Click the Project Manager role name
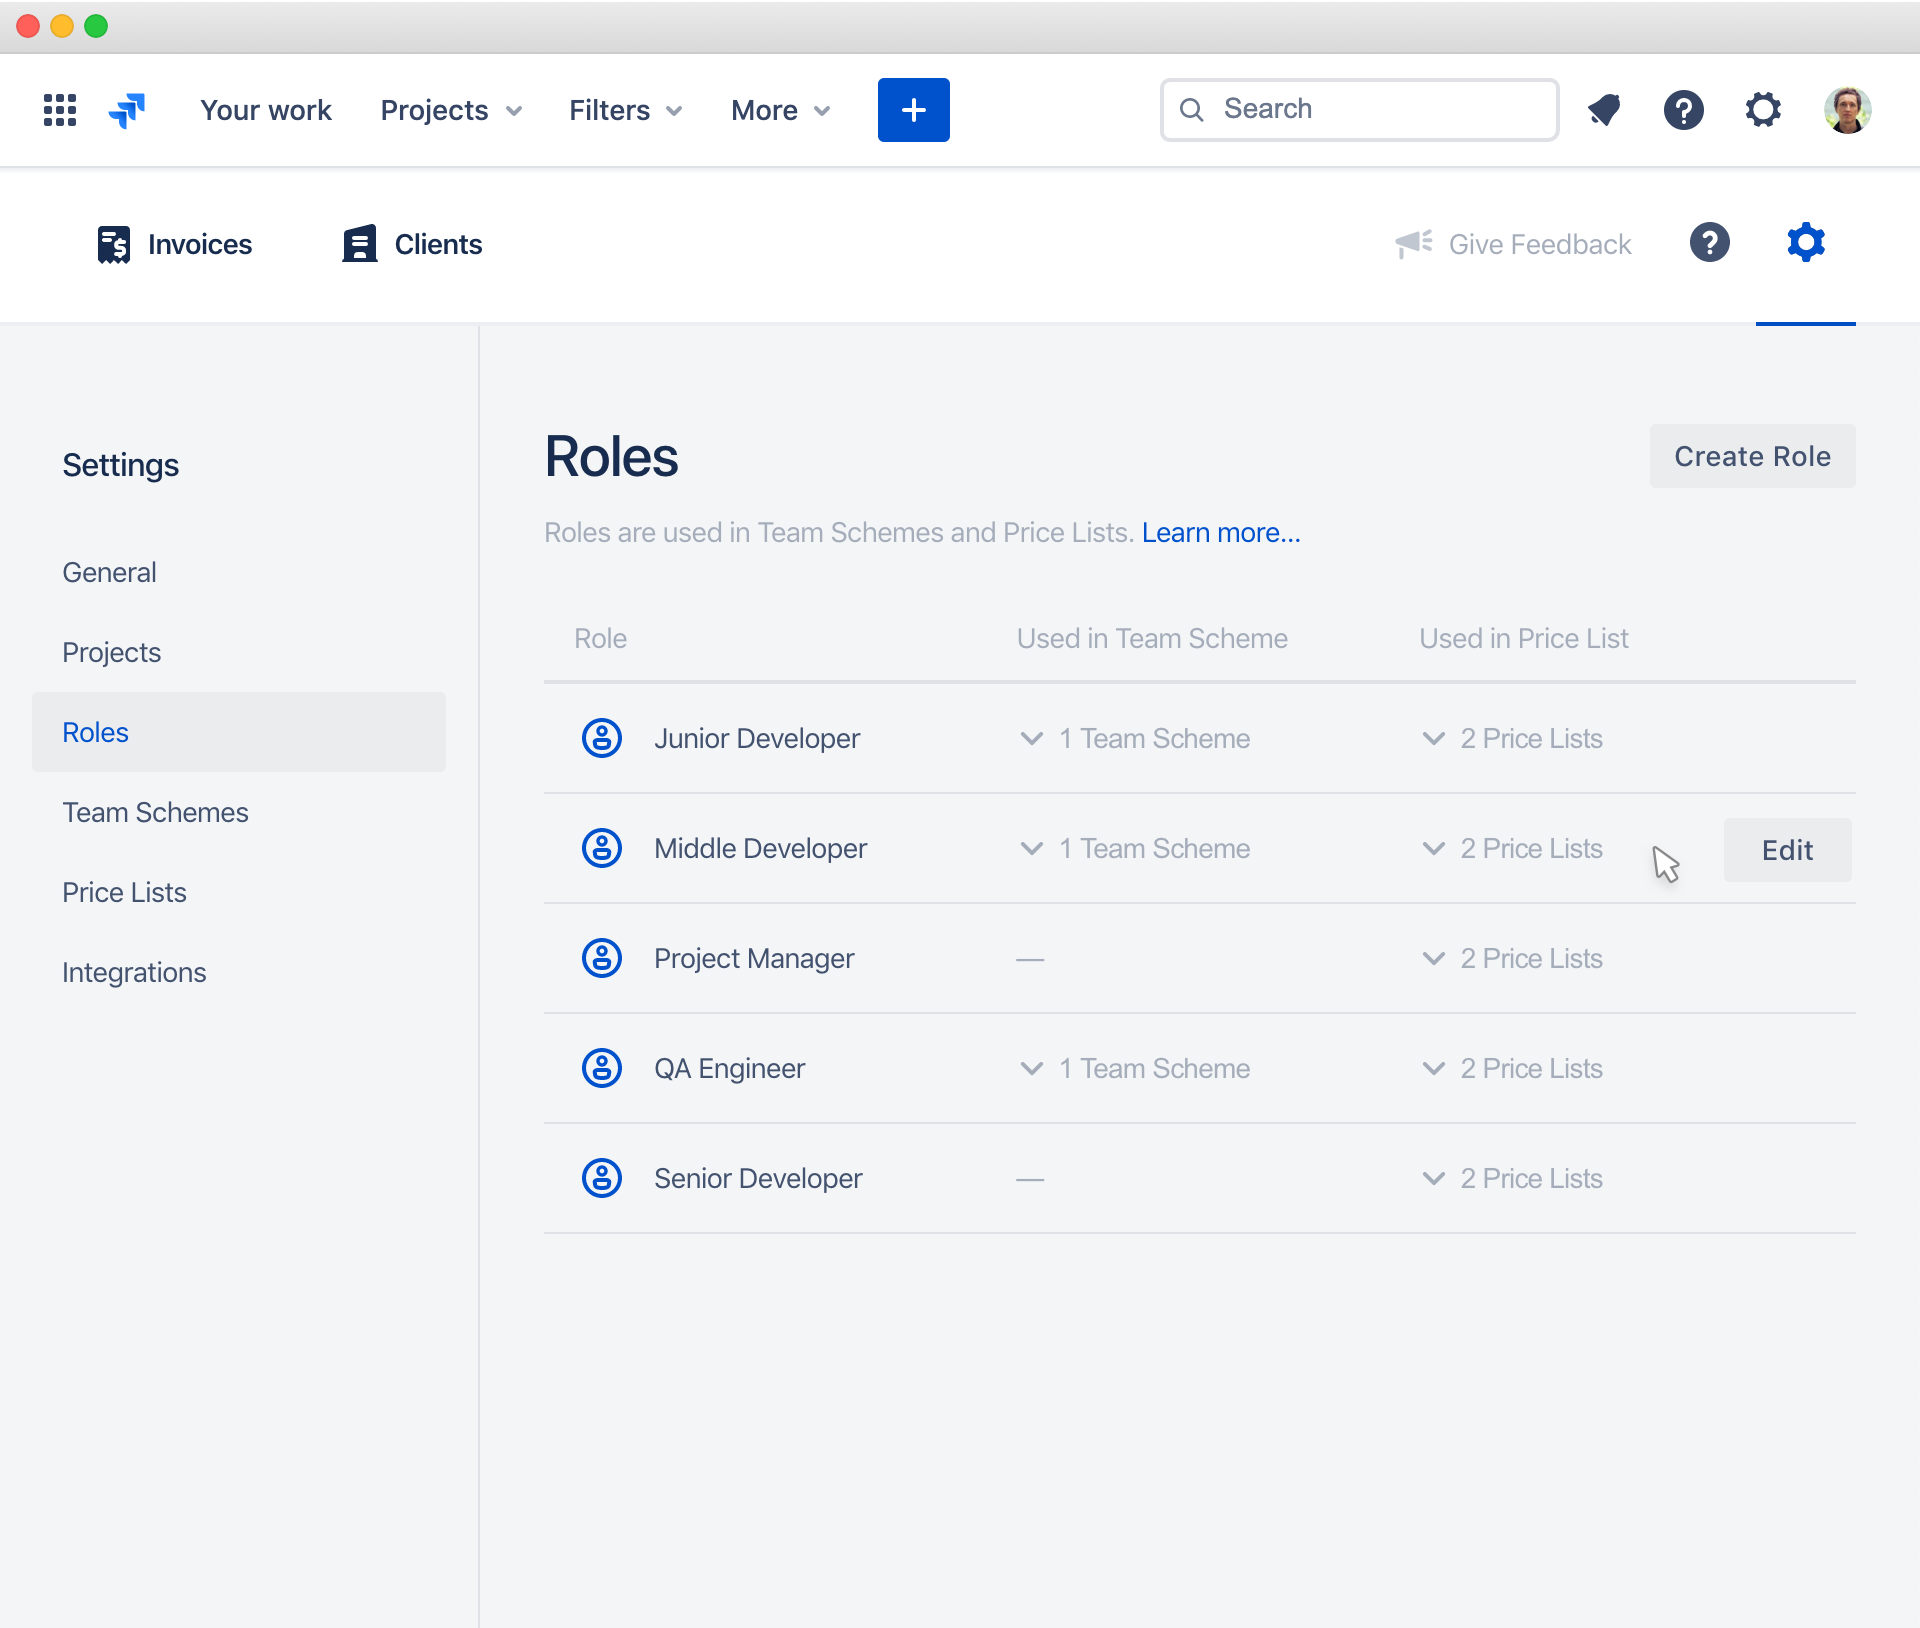Viewport: 1920px width, 1628px height. pos(754,958)
